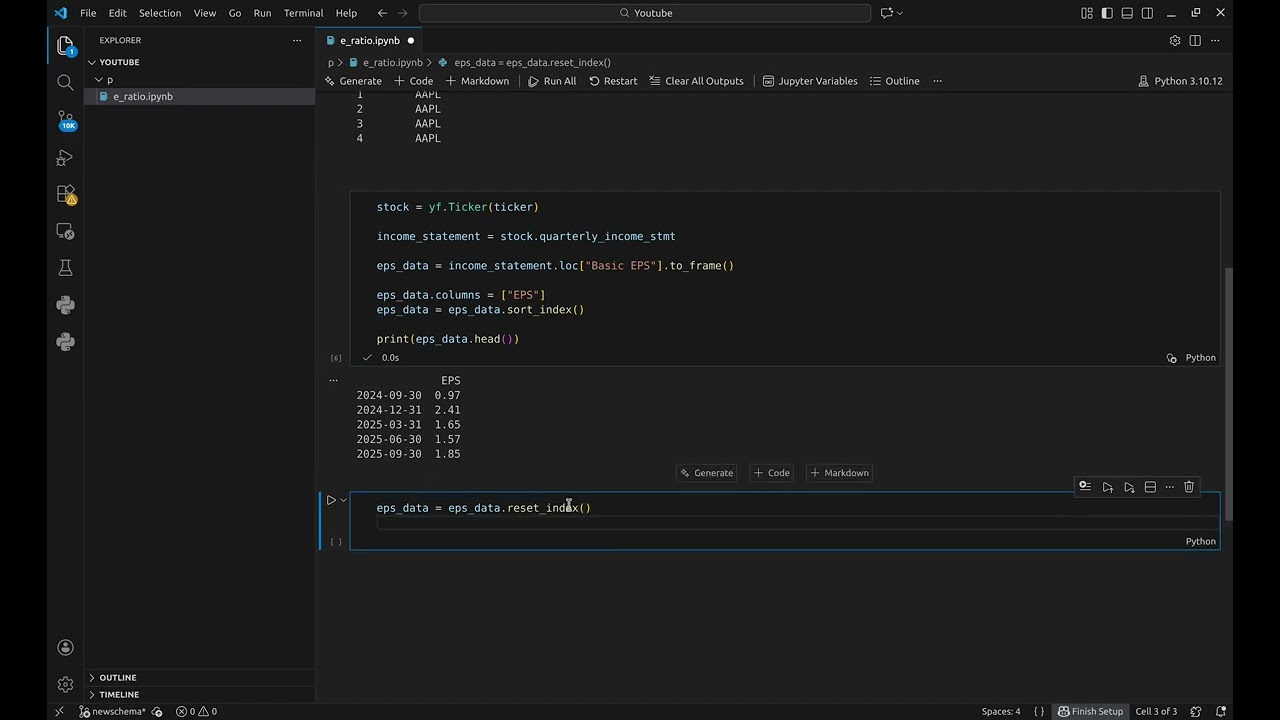Screen dimensions: 1280x720
Task: Open the Manage gear in the activity bar
Action: point(65,685)
